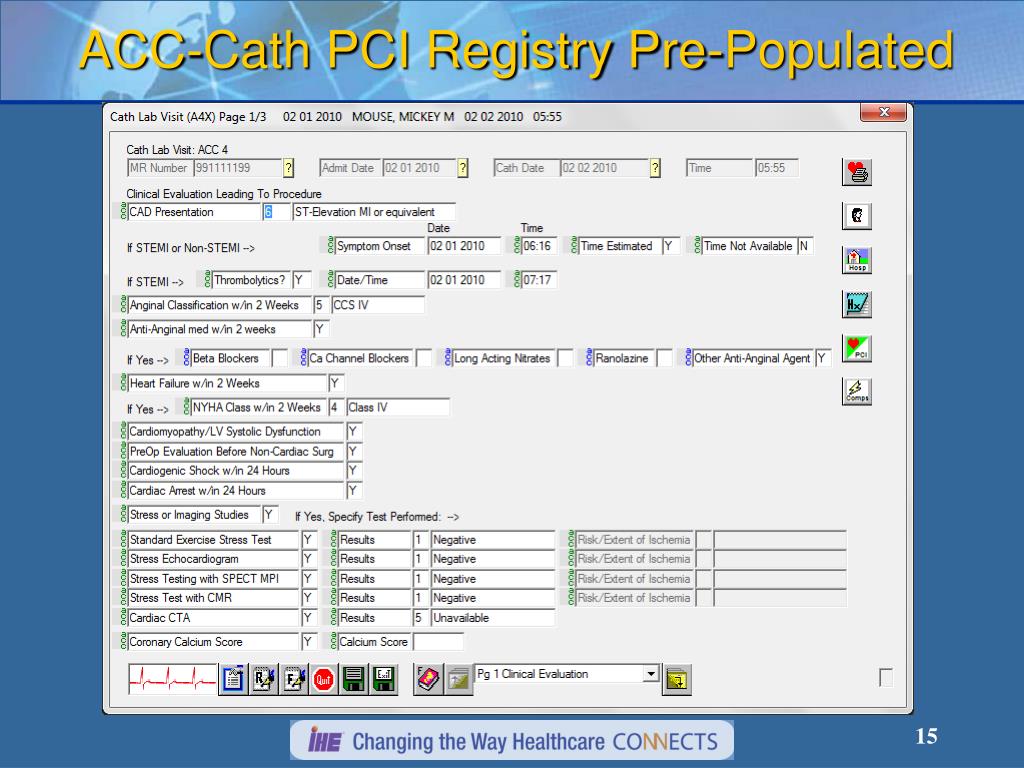The height and width of the screenshot is (768, 1024).
Task: Click the Time Not Available N box
Action: click(805, 246)
